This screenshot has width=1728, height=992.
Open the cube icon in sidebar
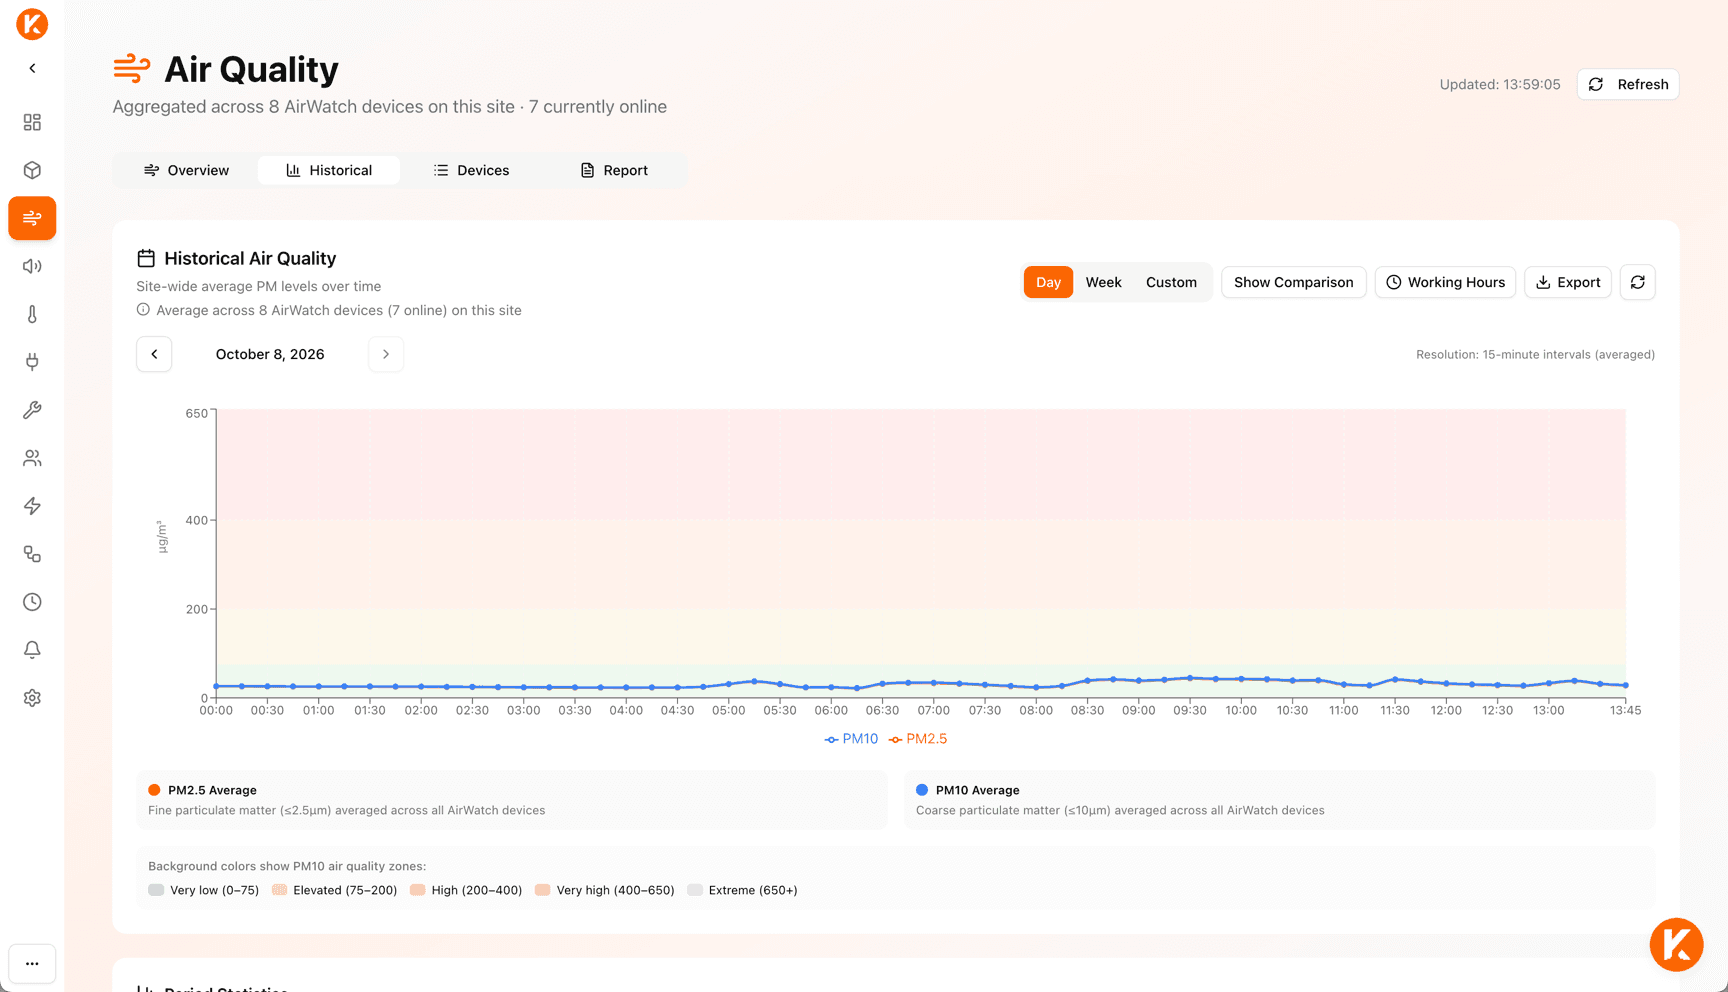pos(32,170)
